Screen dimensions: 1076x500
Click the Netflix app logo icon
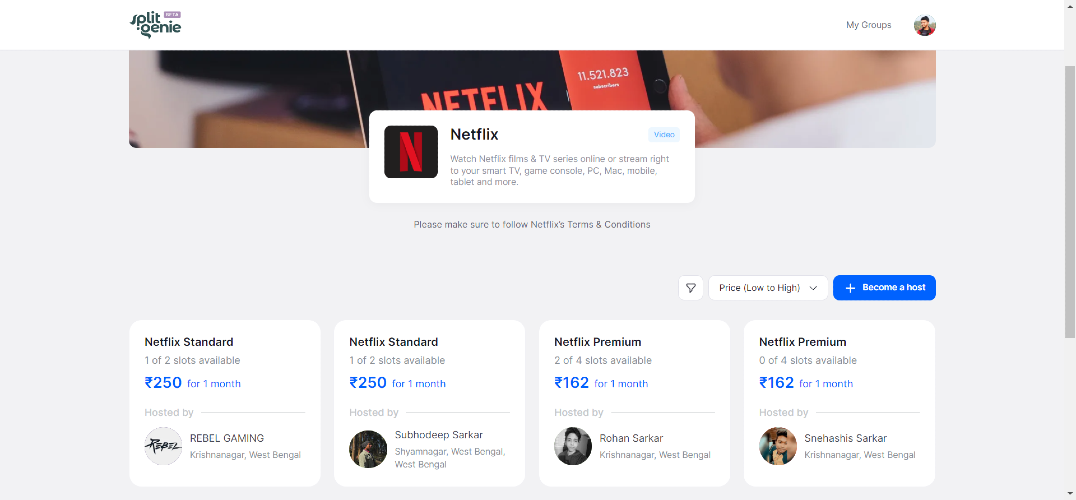coord(411,152)
